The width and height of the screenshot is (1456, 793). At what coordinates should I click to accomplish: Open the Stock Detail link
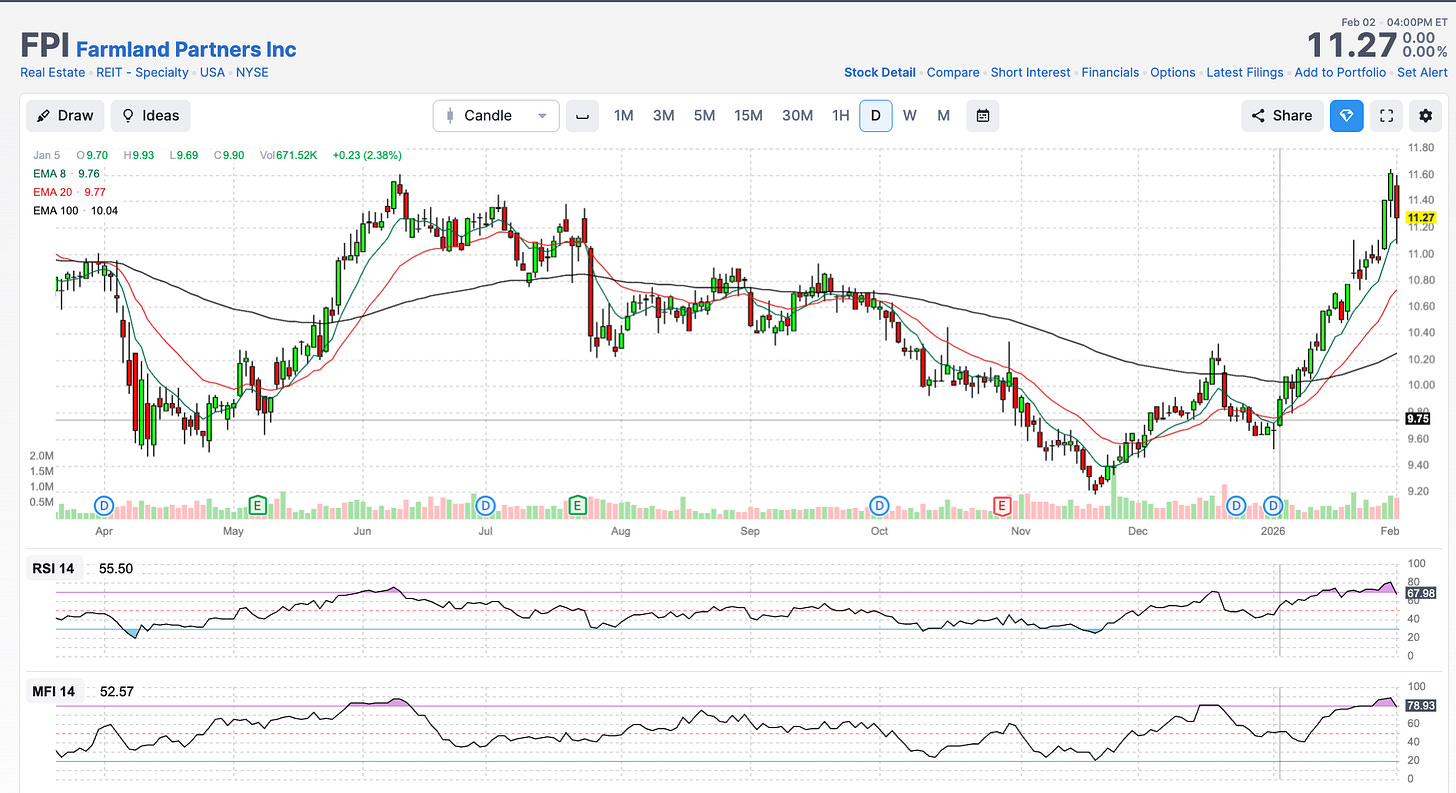[x=879, y=72]
